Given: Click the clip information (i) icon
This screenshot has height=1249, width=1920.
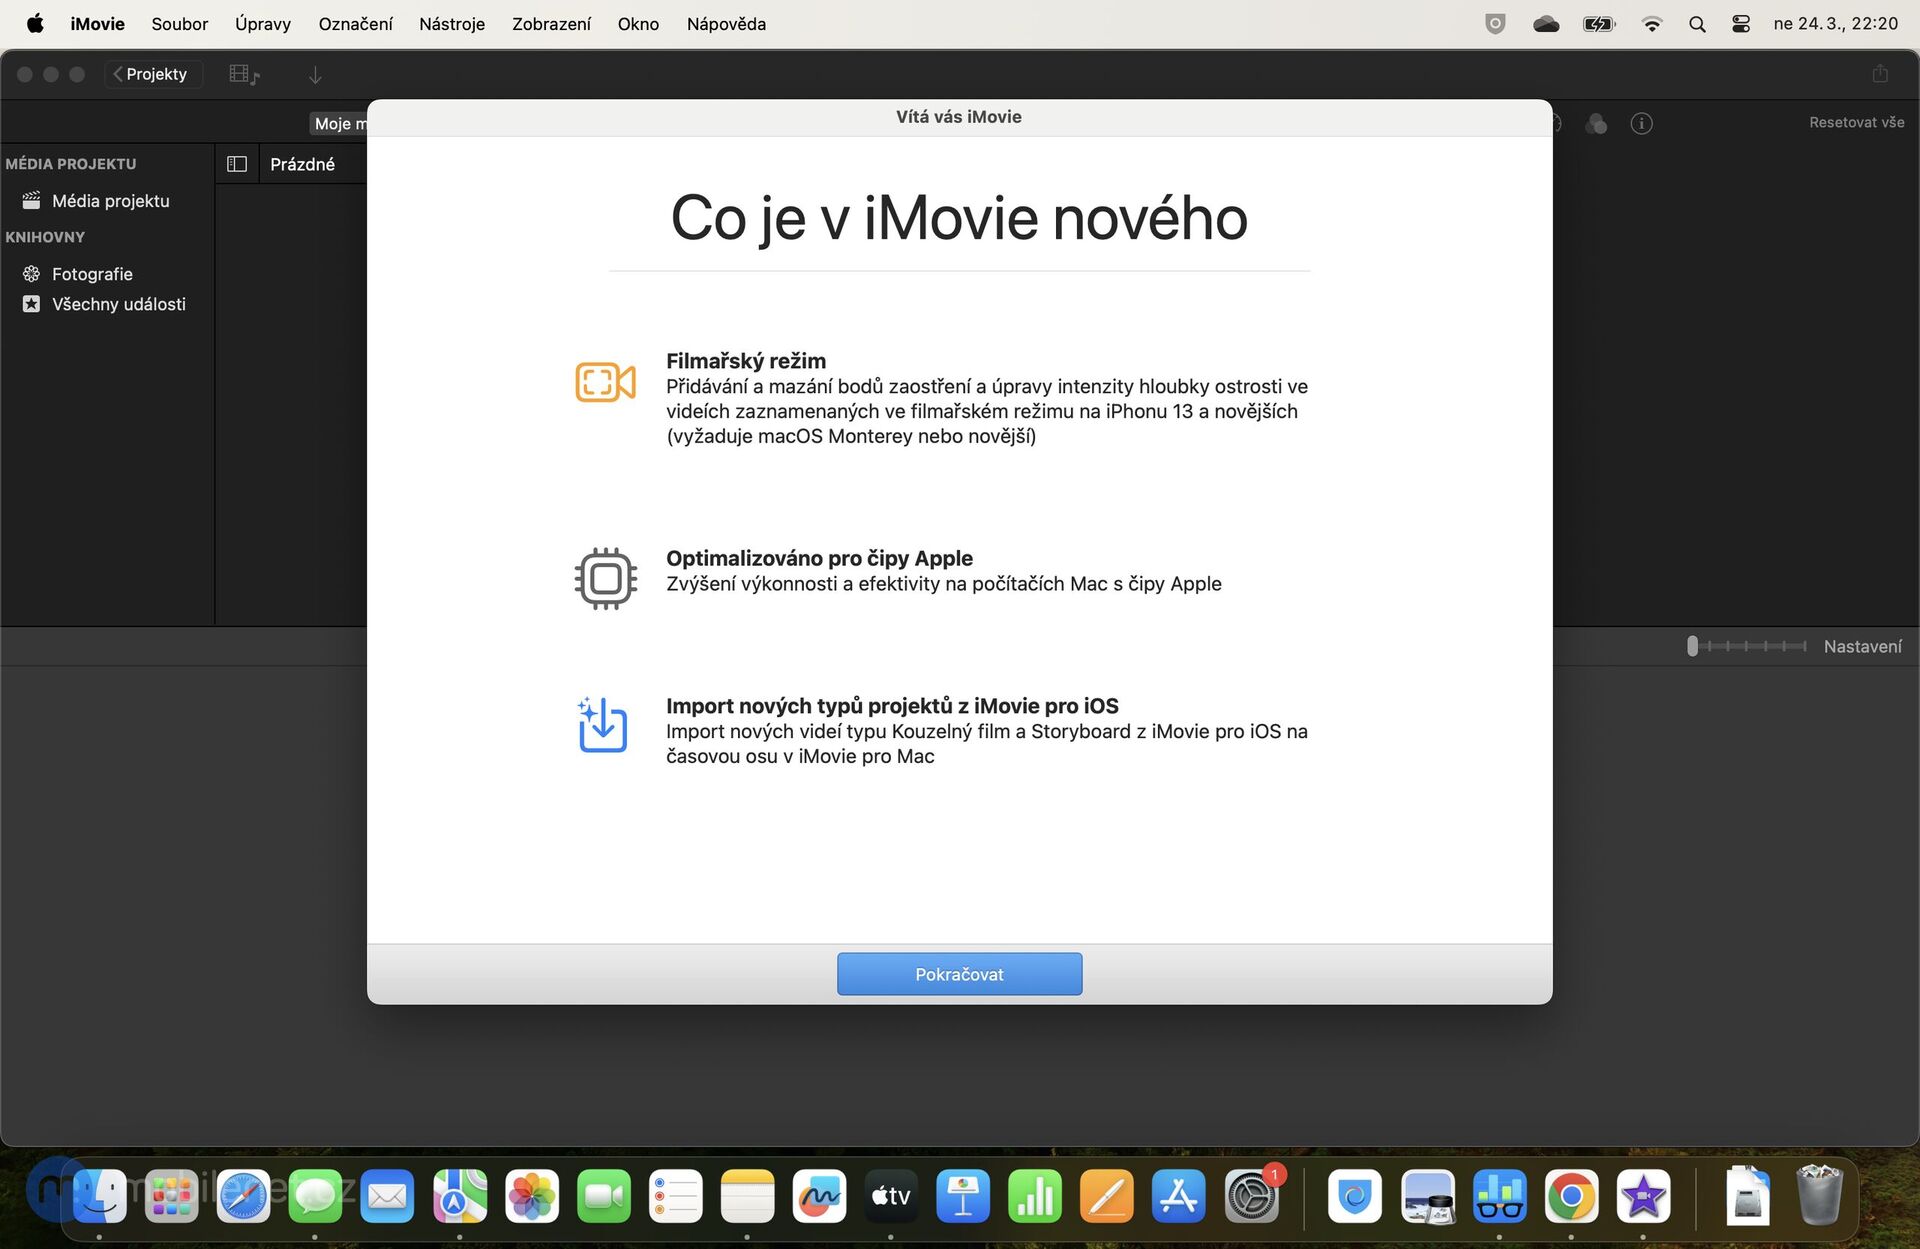Looking at the screenshot, I should click(x=1641, y=123).
